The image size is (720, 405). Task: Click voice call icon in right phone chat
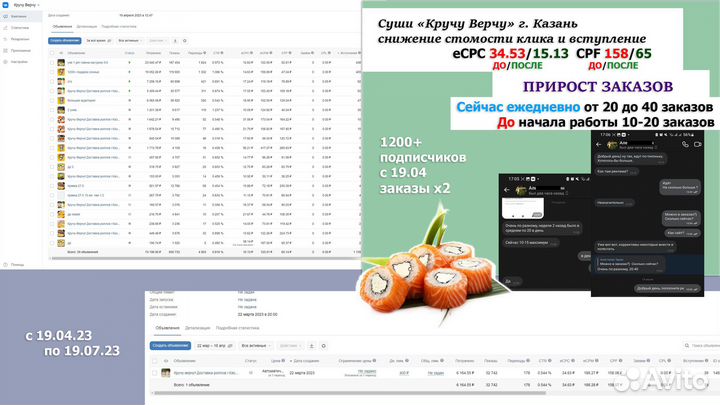click(685, 144)
